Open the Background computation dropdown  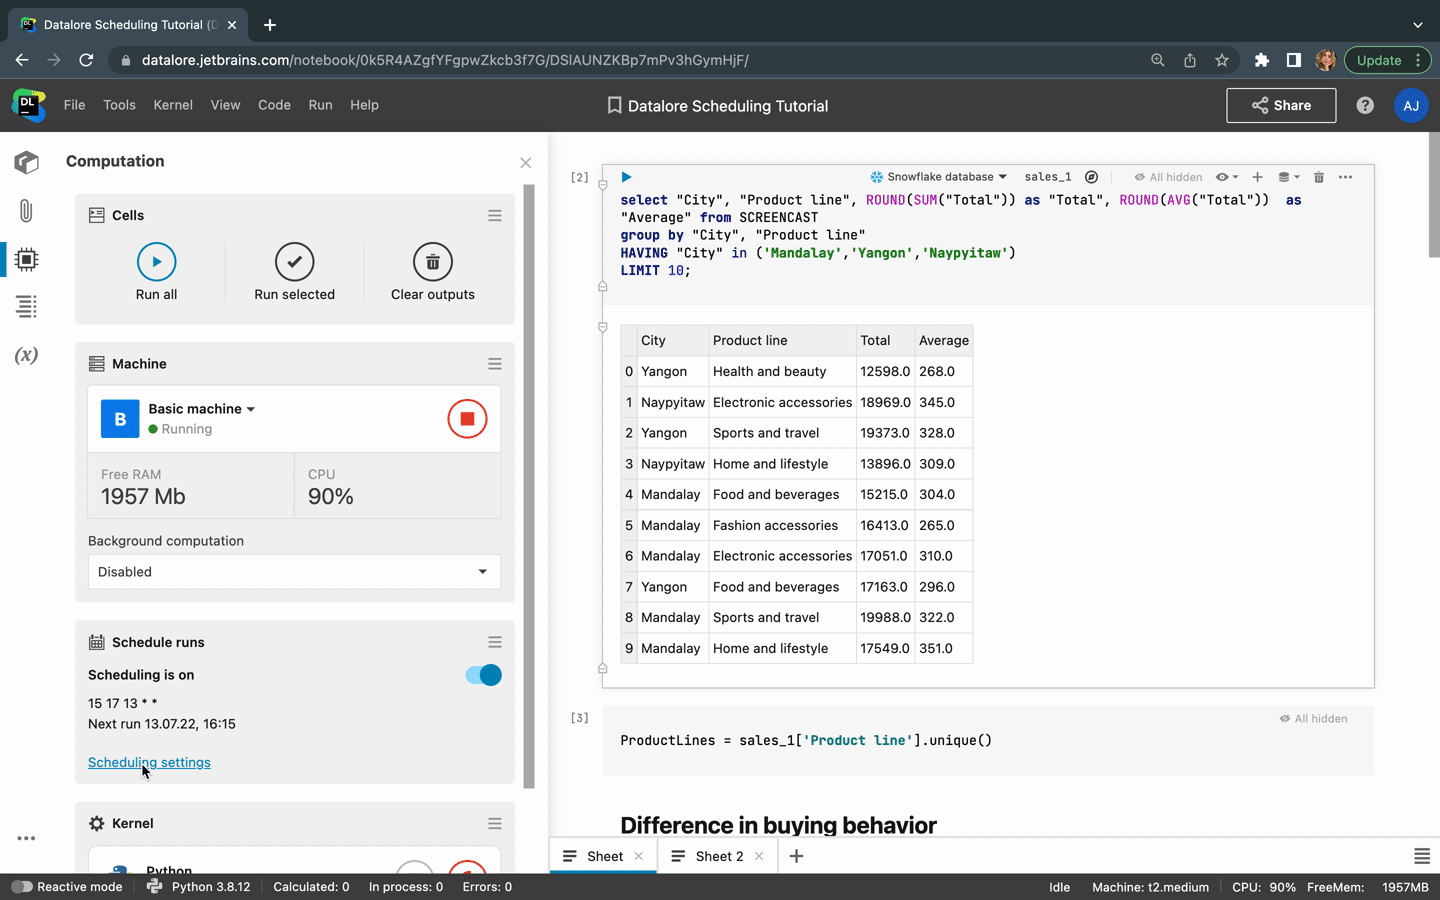(x=294, y=572)
